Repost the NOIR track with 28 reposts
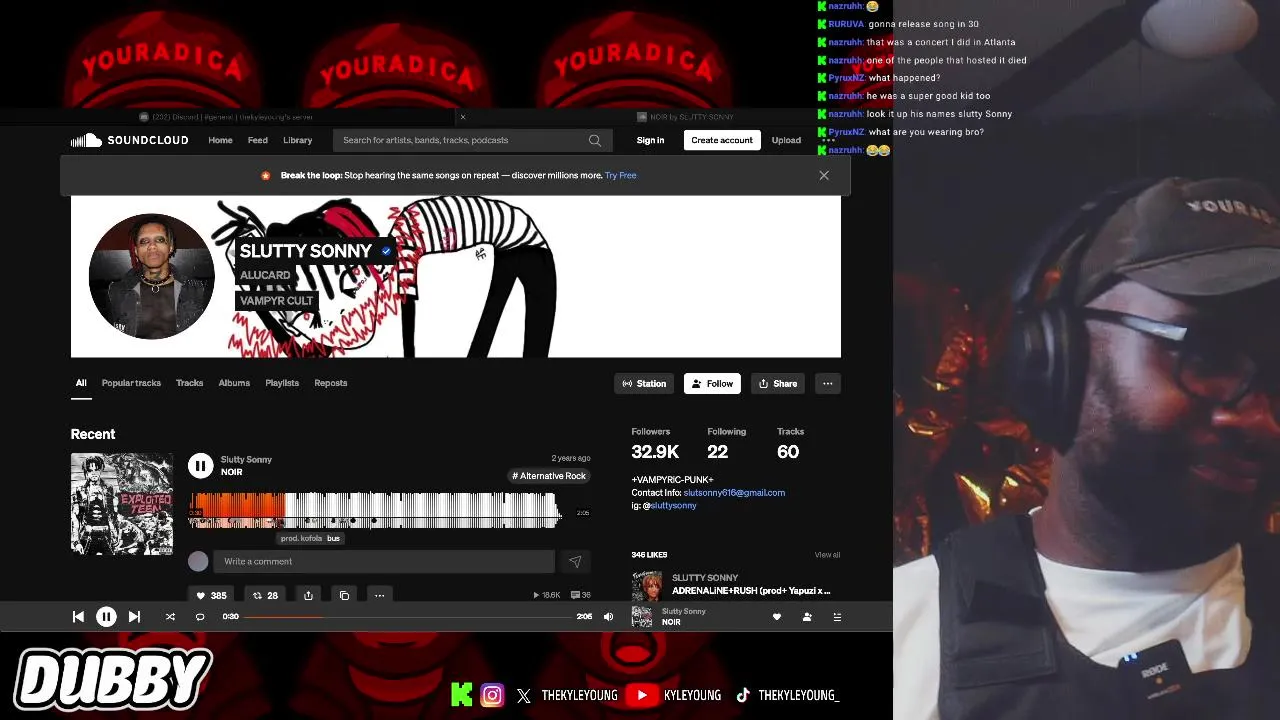This screenshot has width=1280, height=720. click(x=265, y=595)
